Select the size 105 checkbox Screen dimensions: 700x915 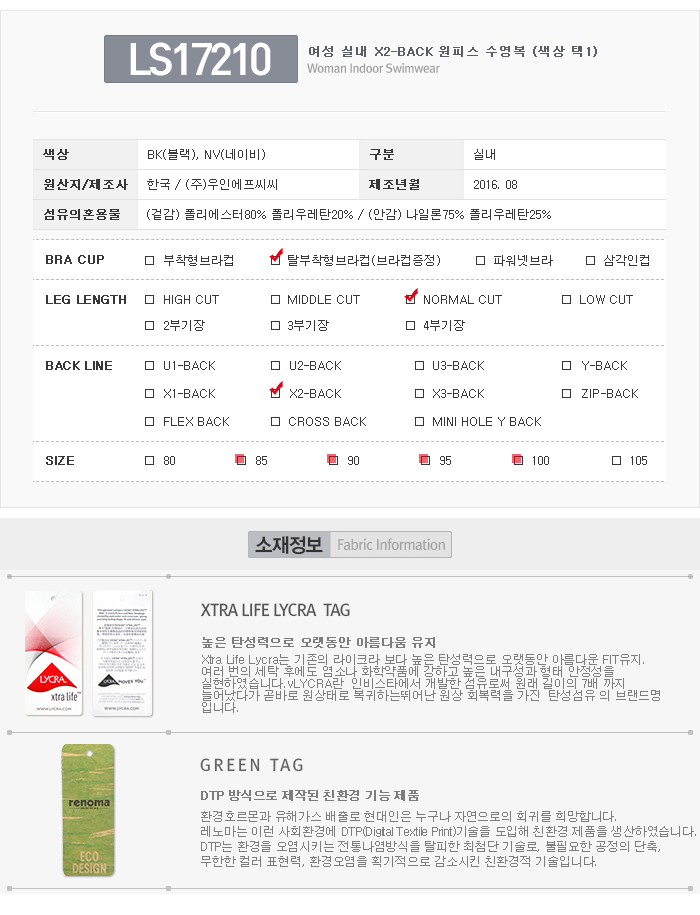pos(617,461)
